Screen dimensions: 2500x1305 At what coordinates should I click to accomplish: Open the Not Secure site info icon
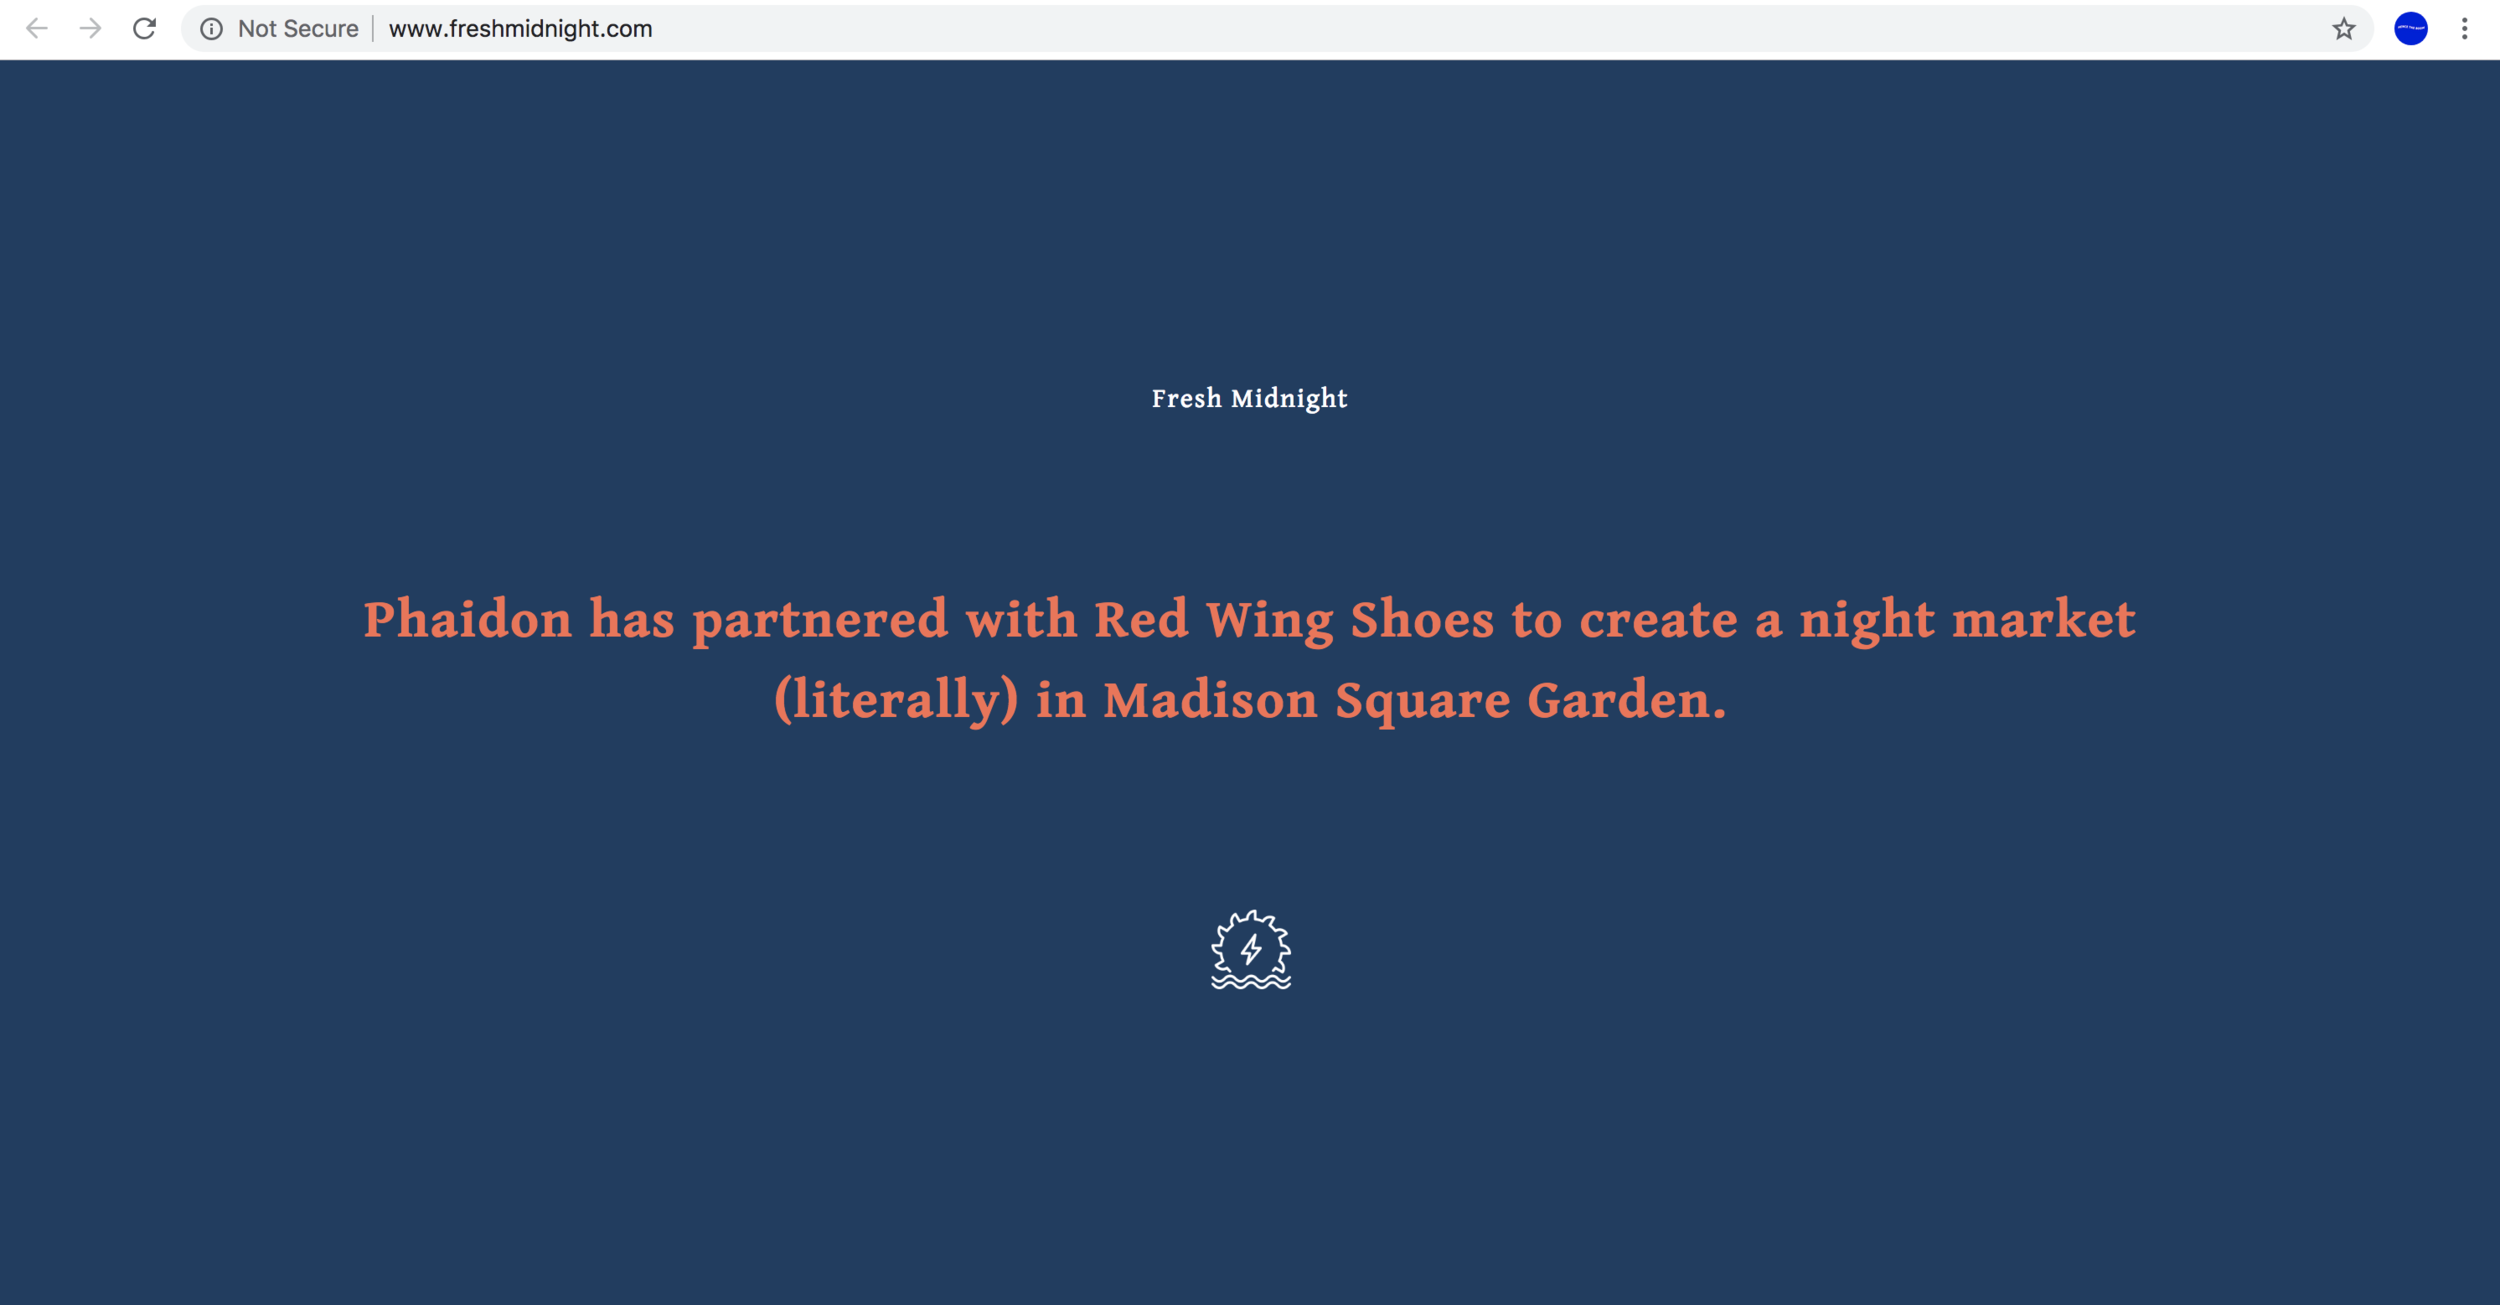(x=211, y=29)
